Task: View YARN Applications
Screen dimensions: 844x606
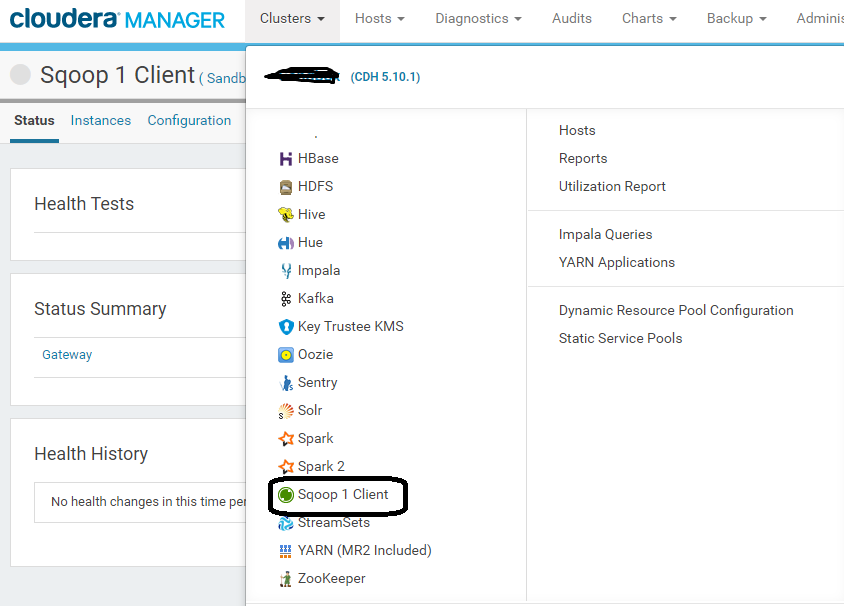Action: 617,262
